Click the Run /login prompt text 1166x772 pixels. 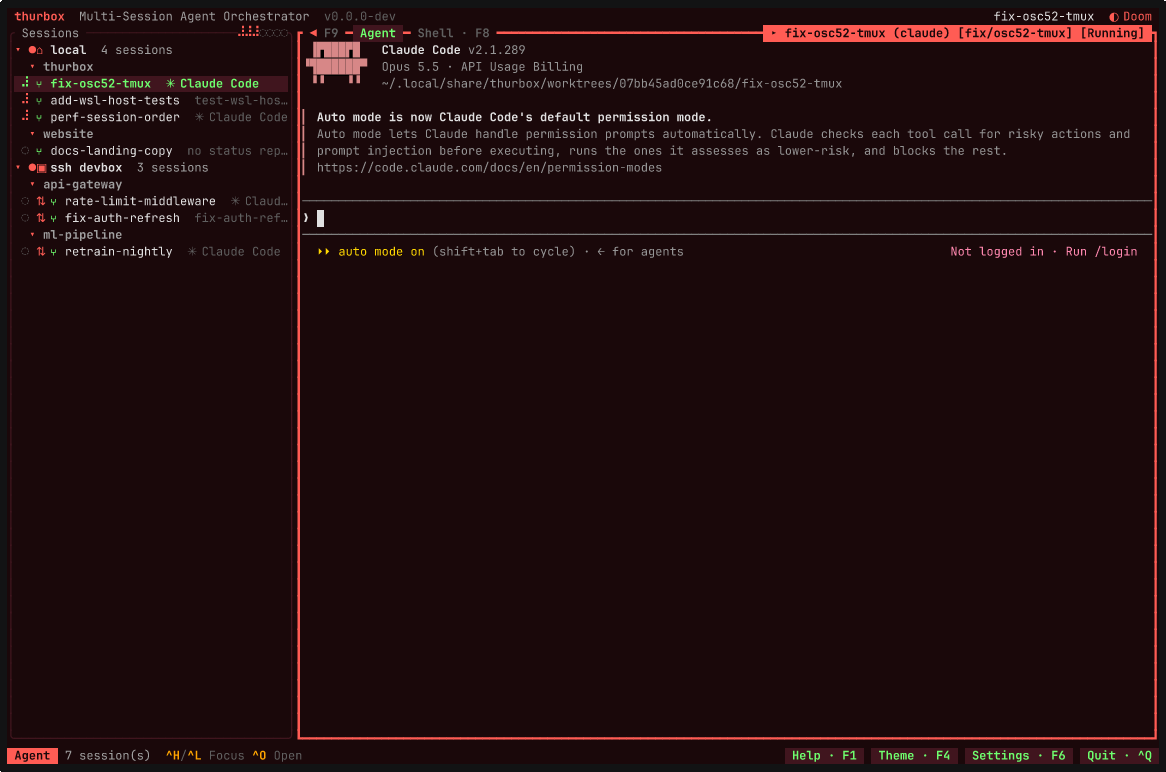click(1101, 252)
